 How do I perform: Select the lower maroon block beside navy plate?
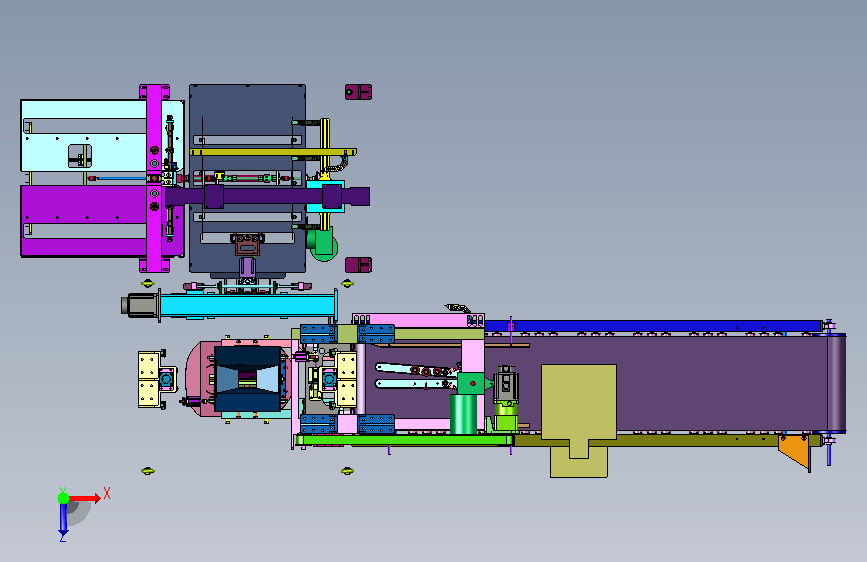[x=358, y=265]
